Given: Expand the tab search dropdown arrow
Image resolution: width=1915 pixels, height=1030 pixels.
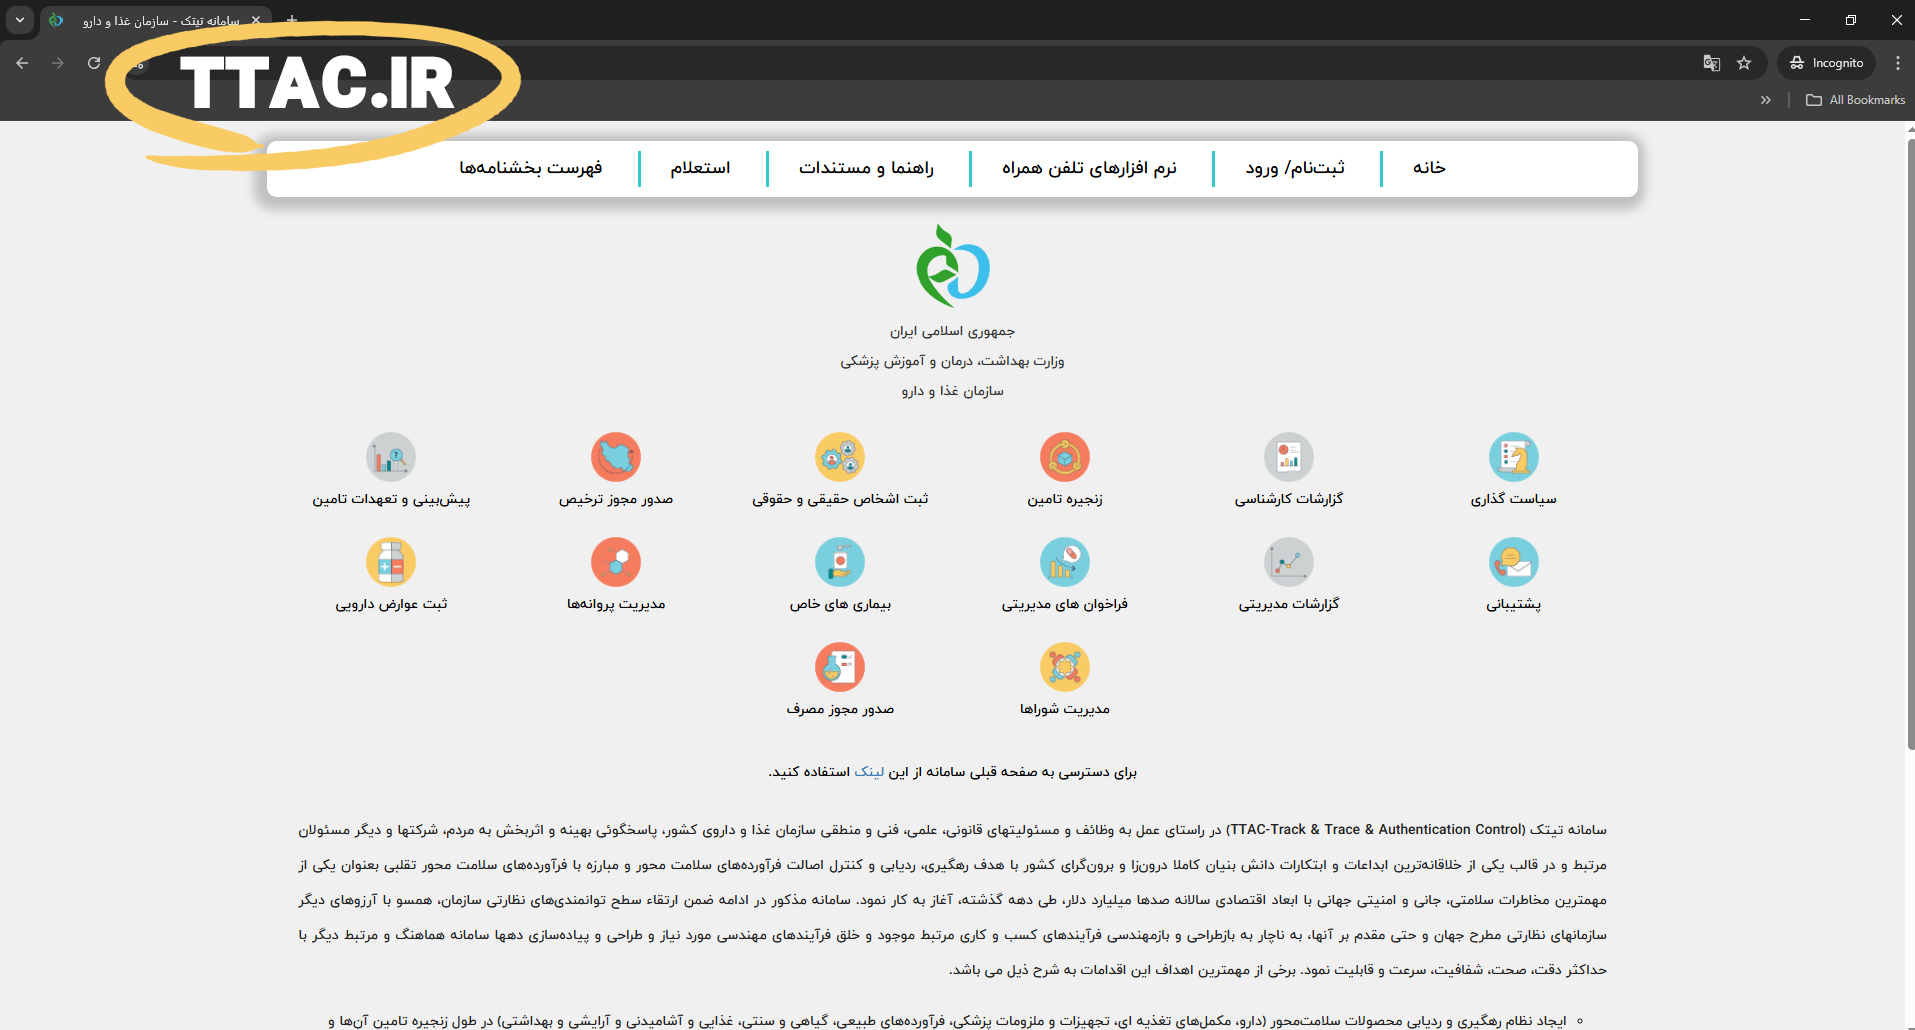Looking at the screenshot, I should coord(20,20).
